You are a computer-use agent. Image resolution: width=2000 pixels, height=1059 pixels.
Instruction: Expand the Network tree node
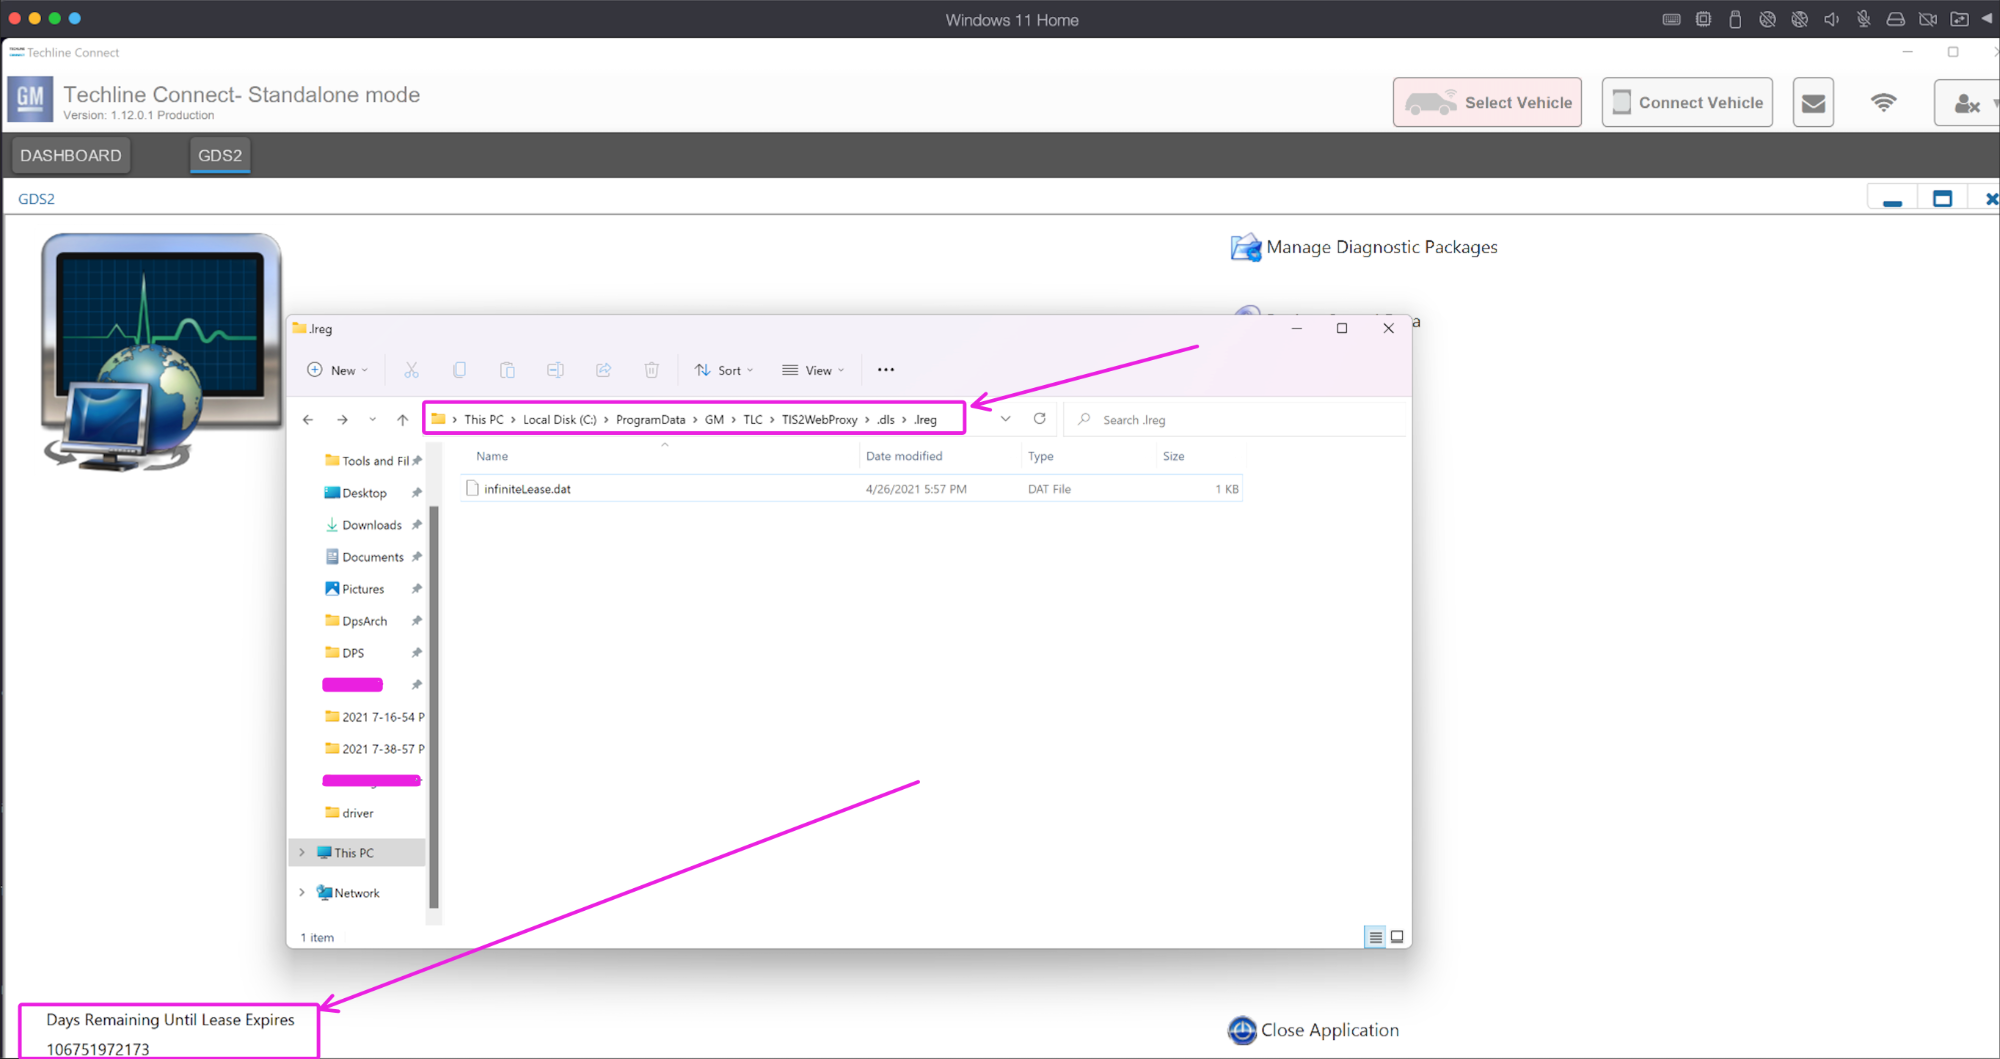tap(302, 893)
